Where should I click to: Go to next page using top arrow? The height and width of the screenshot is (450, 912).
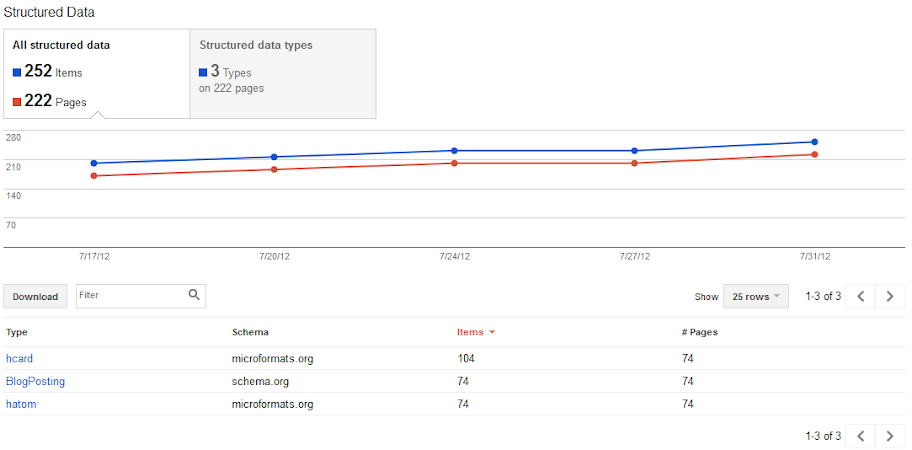pyautogui.click(x=889, y=296)
